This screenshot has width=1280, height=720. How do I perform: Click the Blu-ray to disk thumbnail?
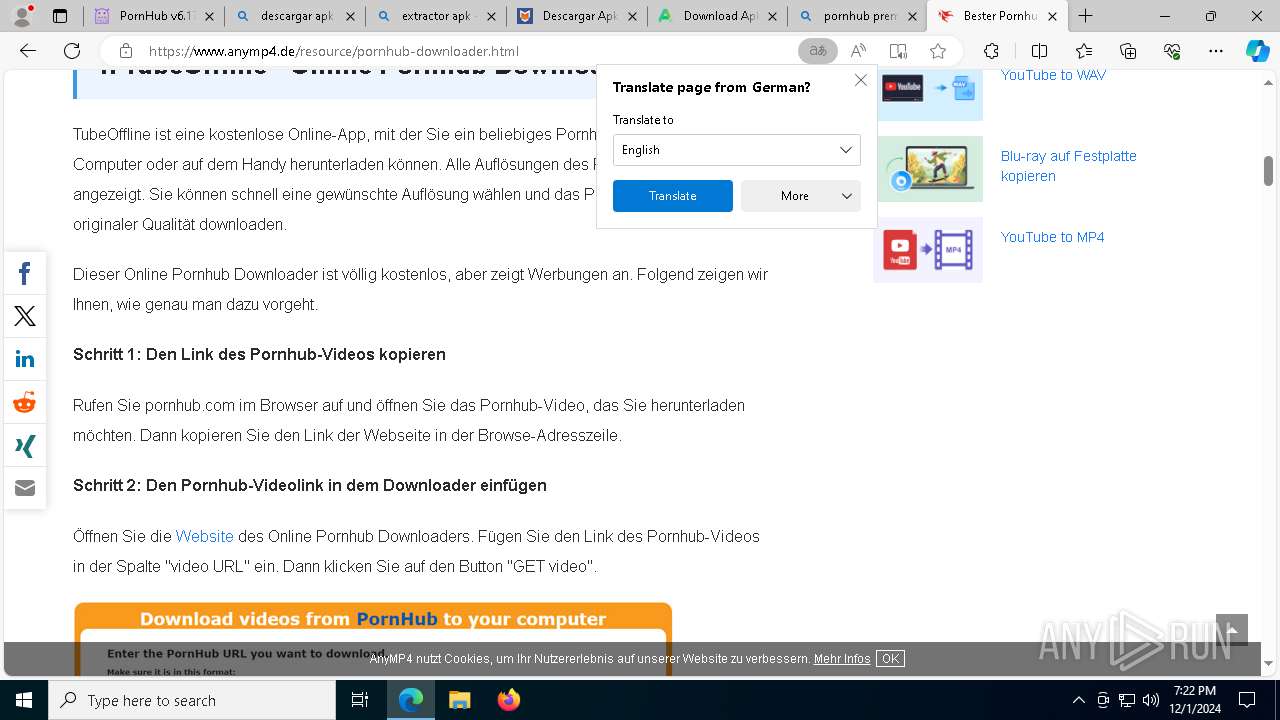click(x=928, y=169)
